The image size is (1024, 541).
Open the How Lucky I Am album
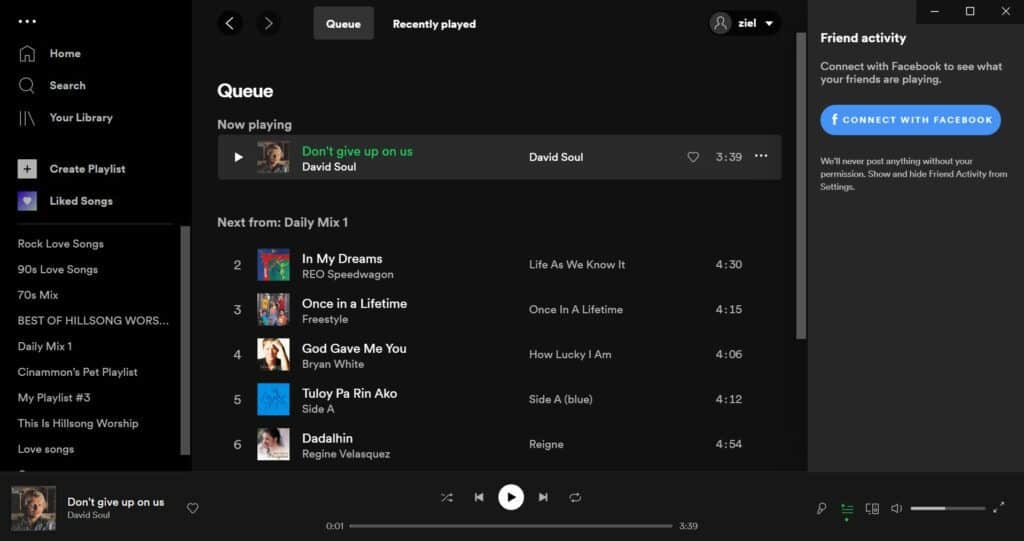click(x=570, y=354)
